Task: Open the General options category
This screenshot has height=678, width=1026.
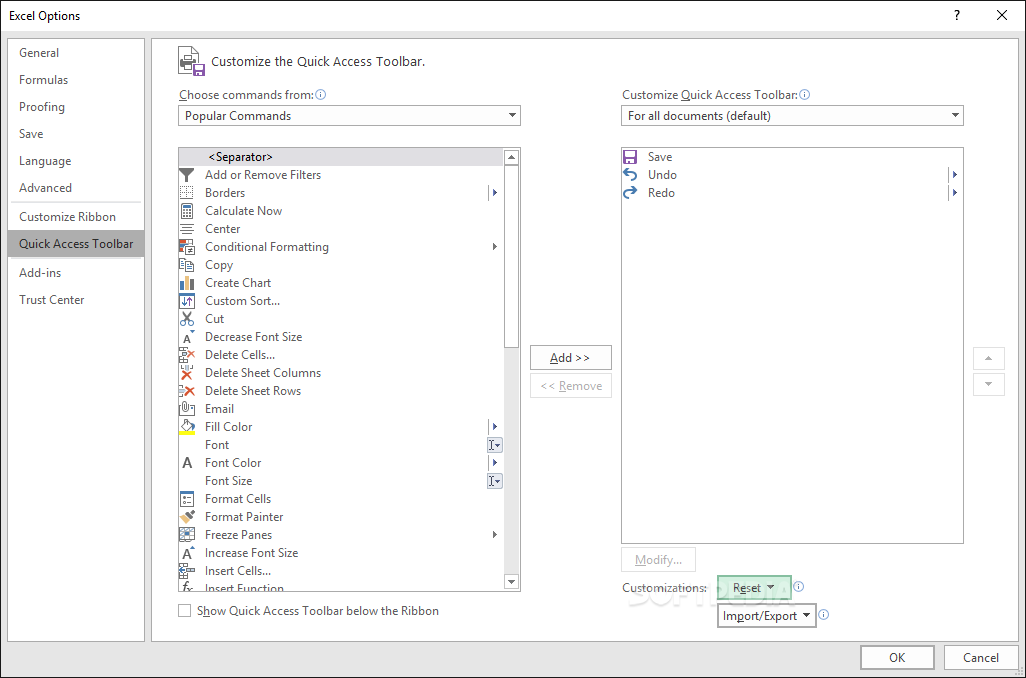Action: pyautogui.click(x=76, y=53)
